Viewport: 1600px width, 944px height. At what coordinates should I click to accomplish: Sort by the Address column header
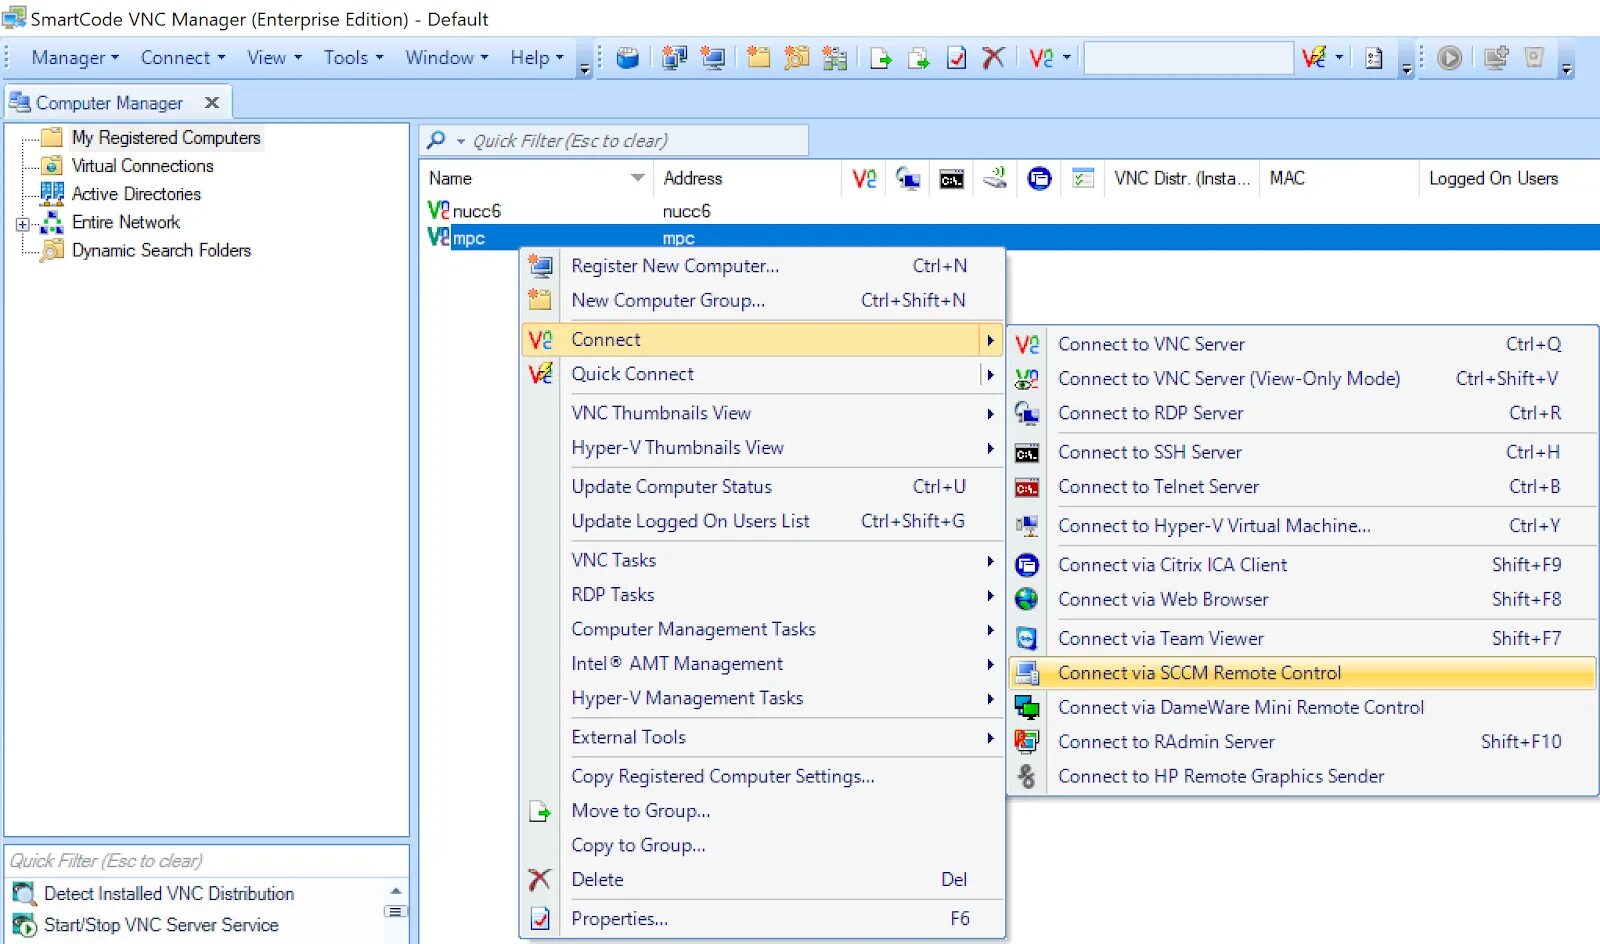click(747, 178)
